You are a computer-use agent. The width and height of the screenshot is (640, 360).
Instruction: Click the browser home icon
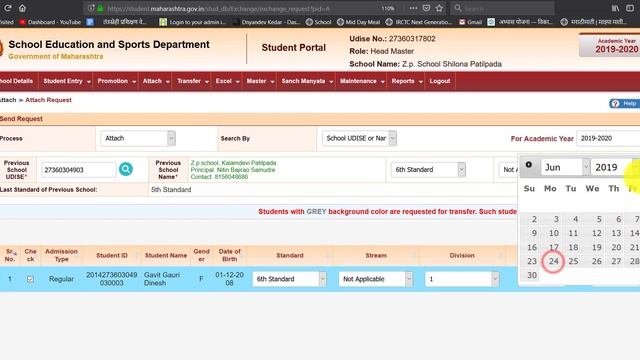pyautogui.click(x=22, y=8)
